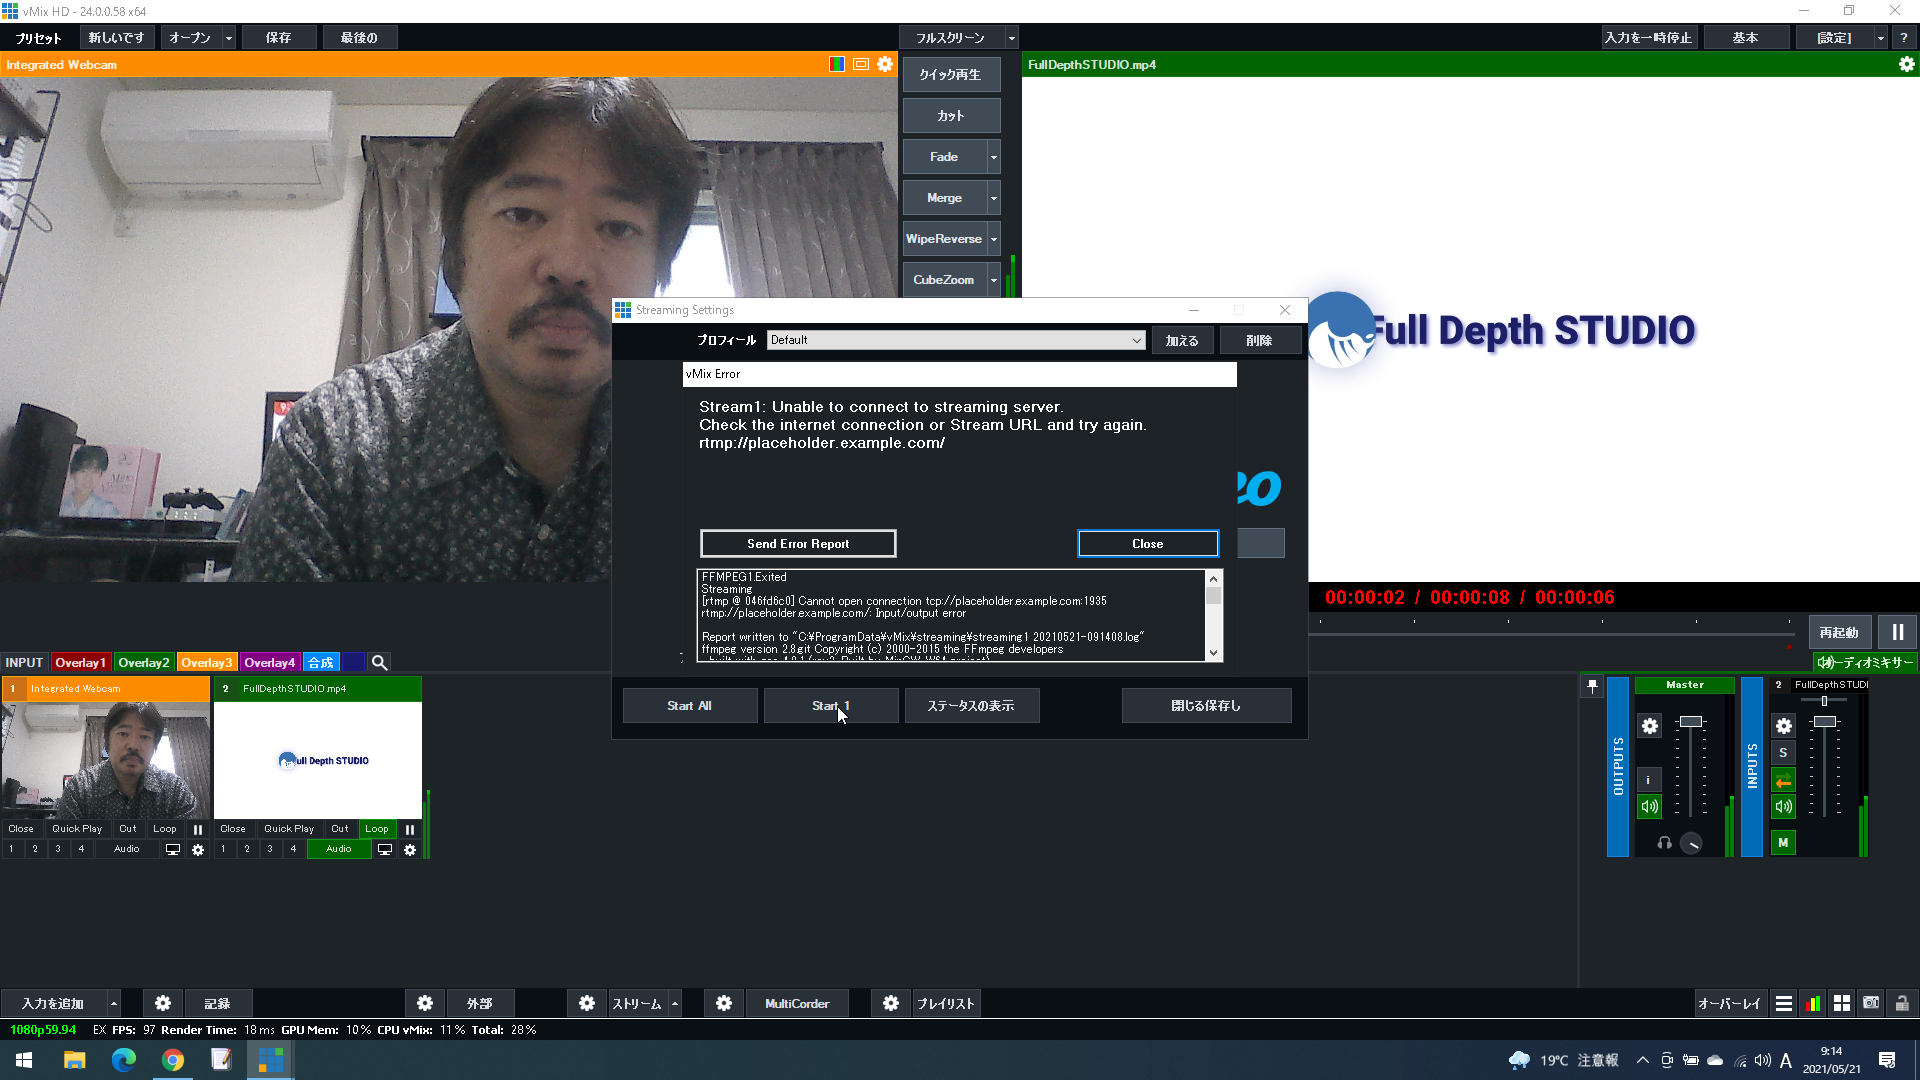
Task: Mute the FullDepthSTUDIO input speaker
Action: click(1783, 806)
